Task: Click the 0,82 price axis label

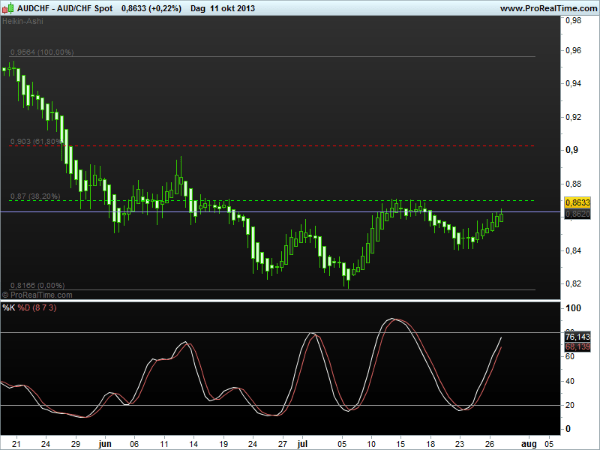Action: (x=573, y=284)
